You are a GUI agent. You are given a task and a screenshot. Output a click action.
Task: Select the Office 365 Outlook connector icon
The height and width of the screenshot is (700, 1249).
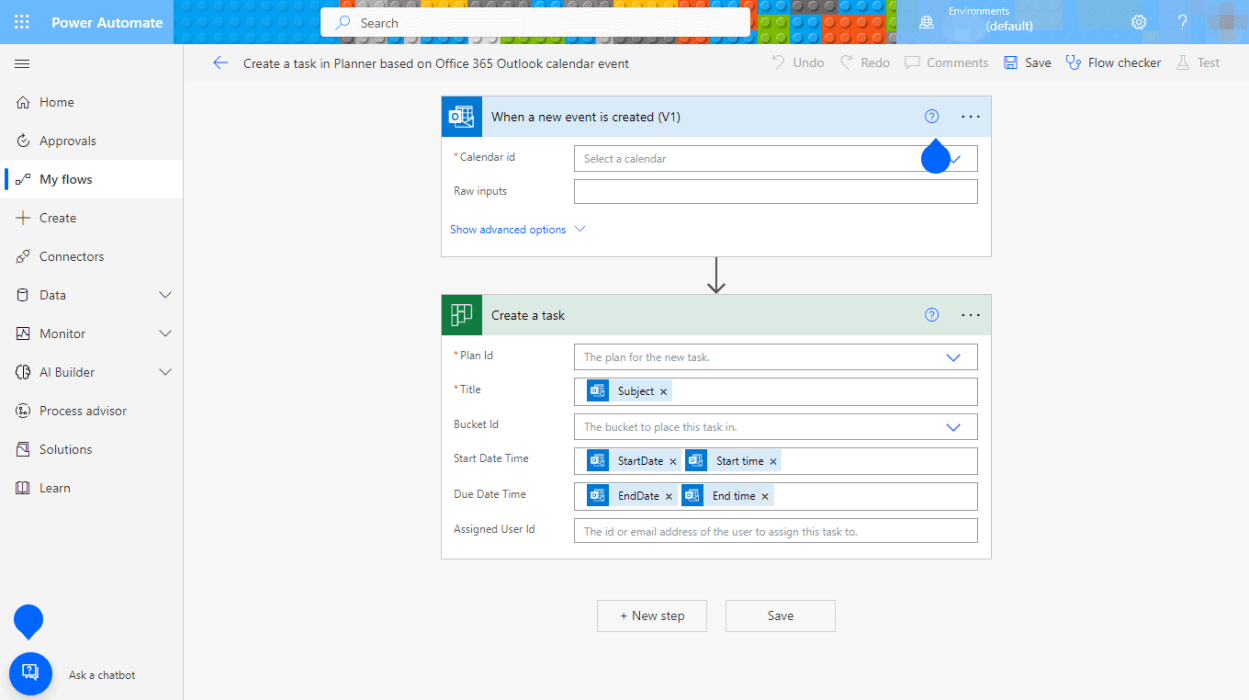461,116
